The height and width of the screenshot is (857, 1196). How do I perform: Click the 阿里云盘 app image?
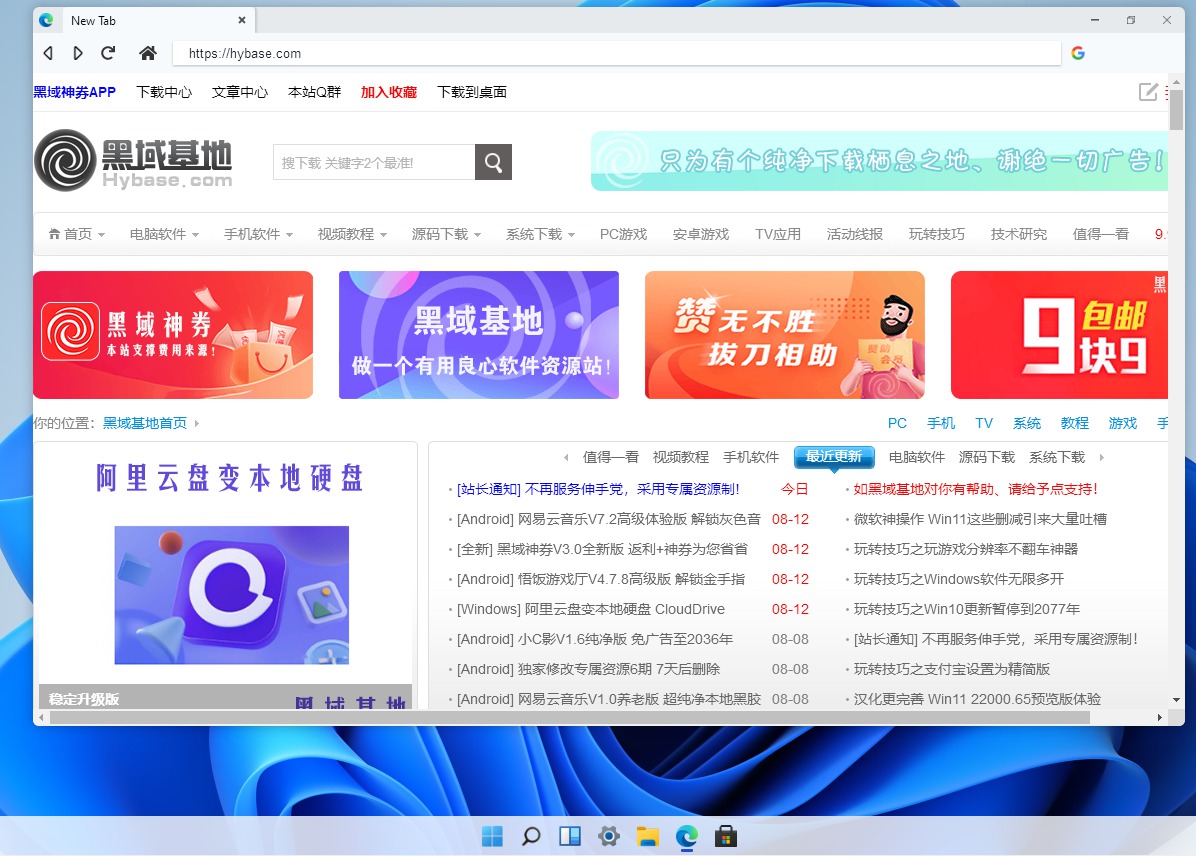pos(232,595)
